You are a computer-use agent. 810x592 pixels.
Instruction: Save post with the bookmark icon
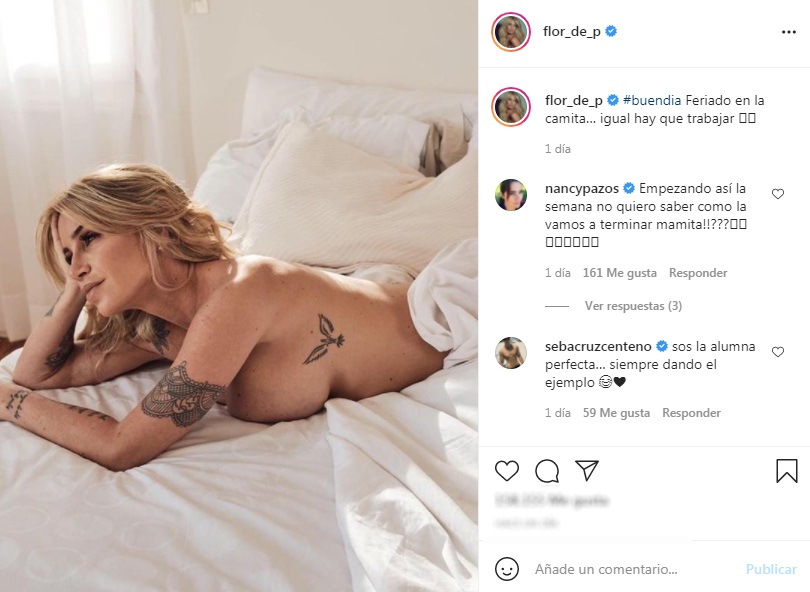click(787, 471)
